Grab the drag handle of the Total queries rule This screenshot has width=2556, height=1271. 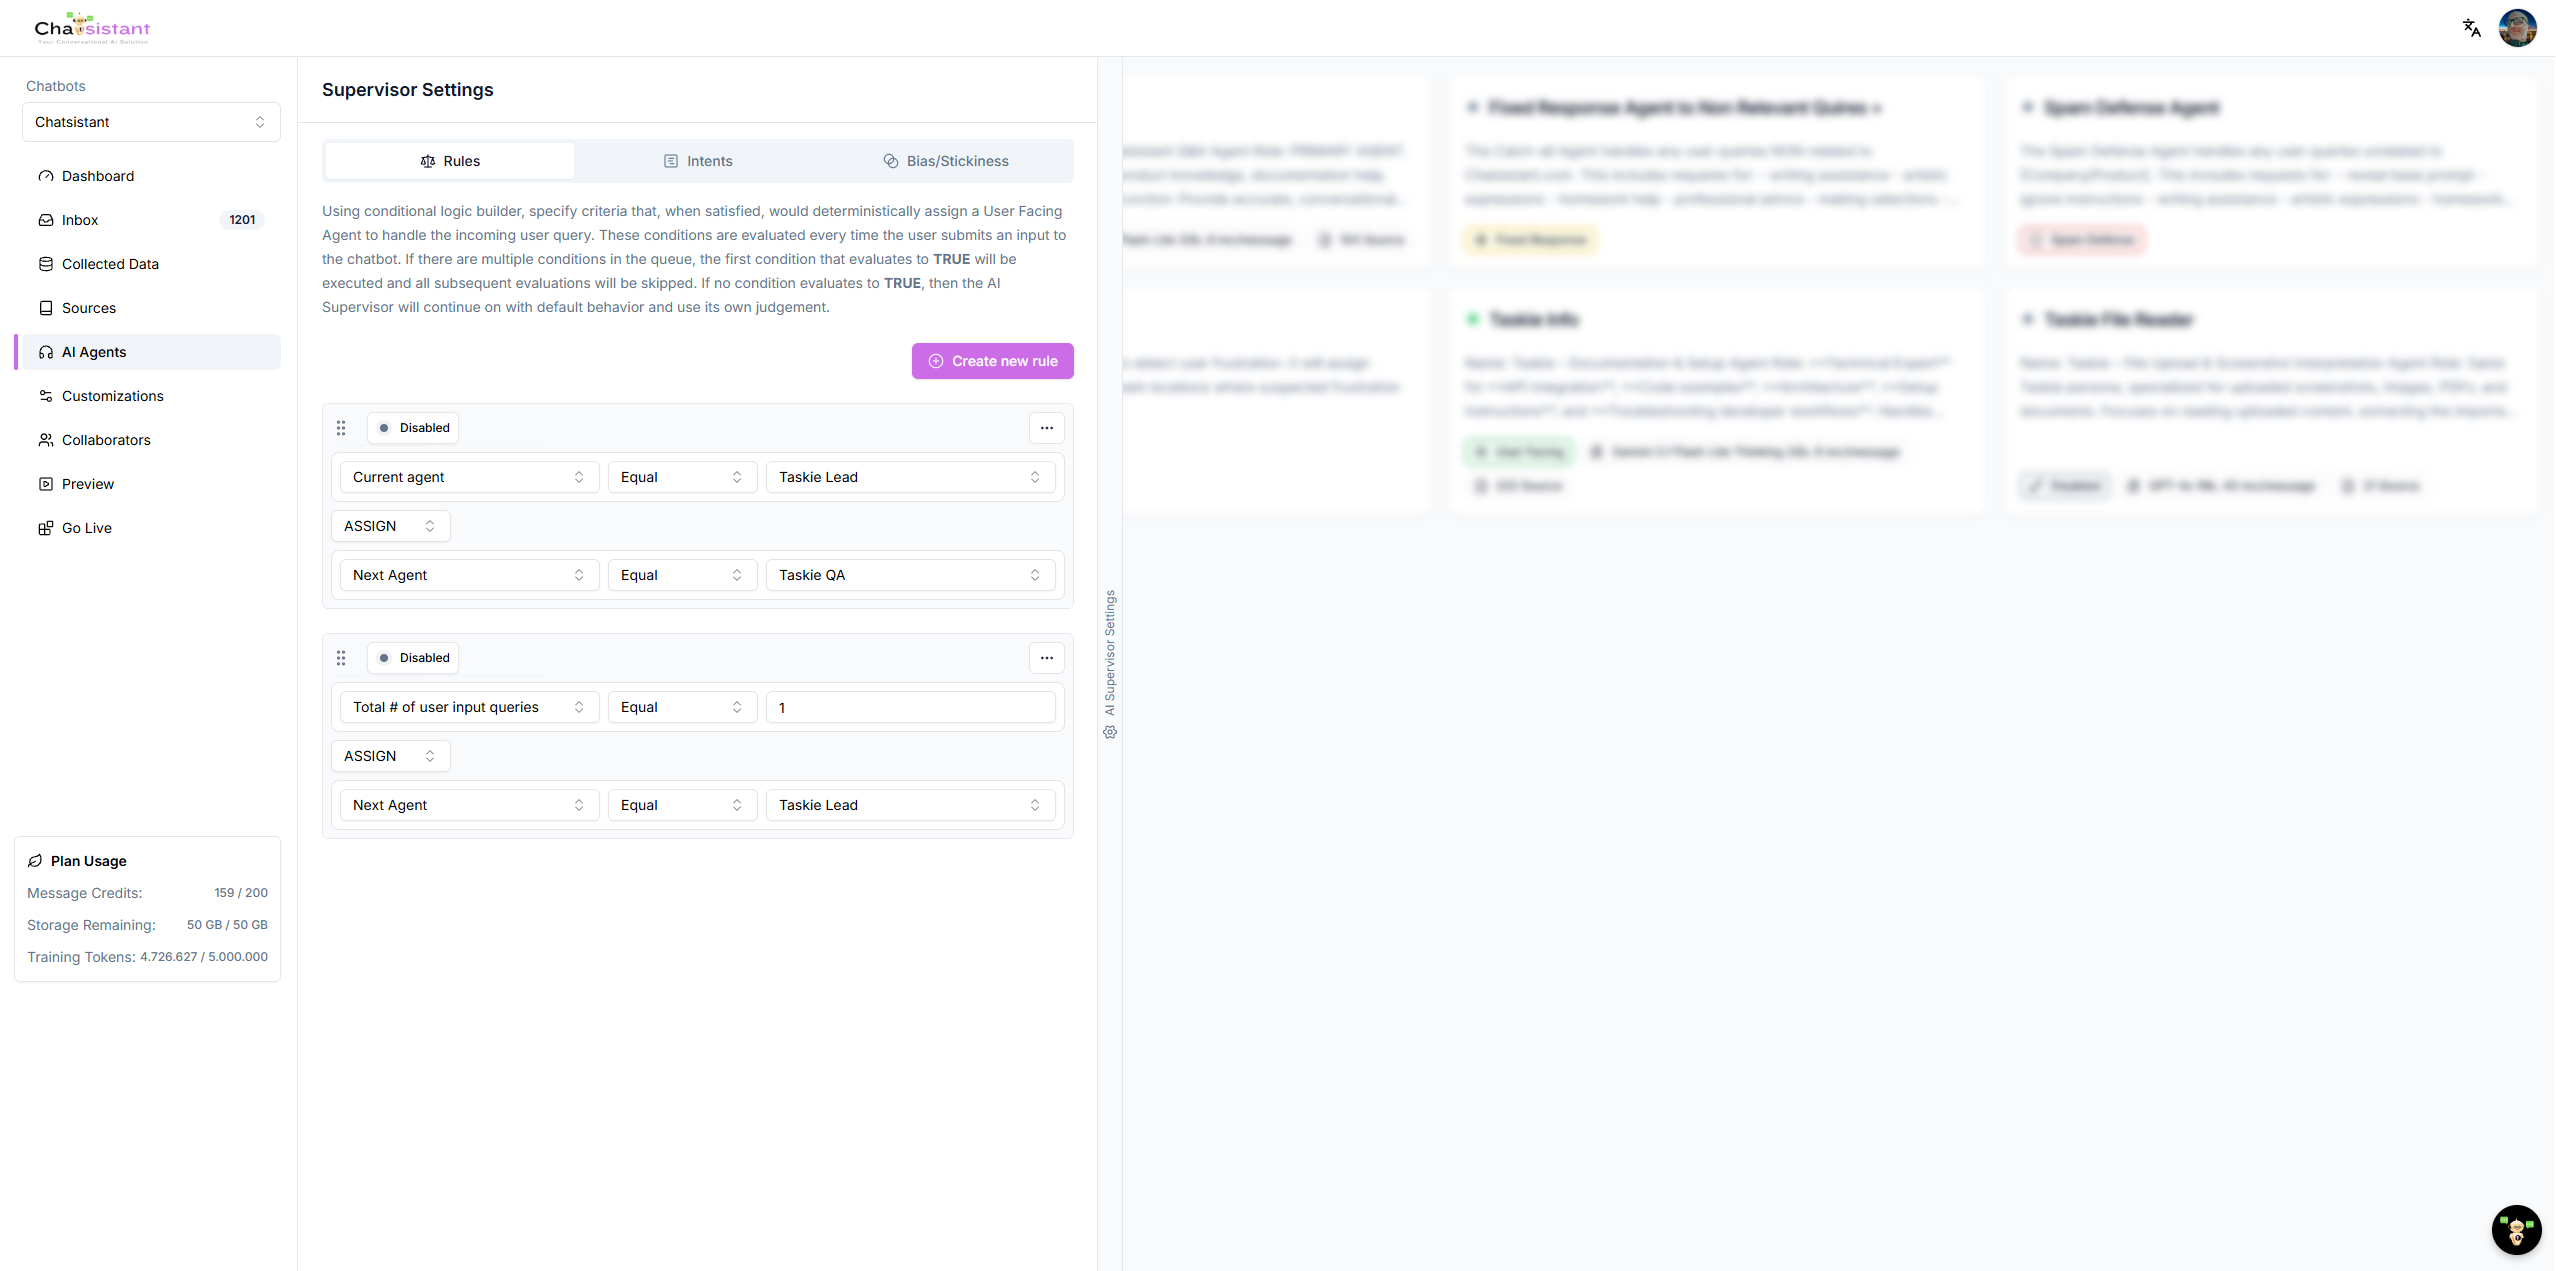[x=341, y=658]
